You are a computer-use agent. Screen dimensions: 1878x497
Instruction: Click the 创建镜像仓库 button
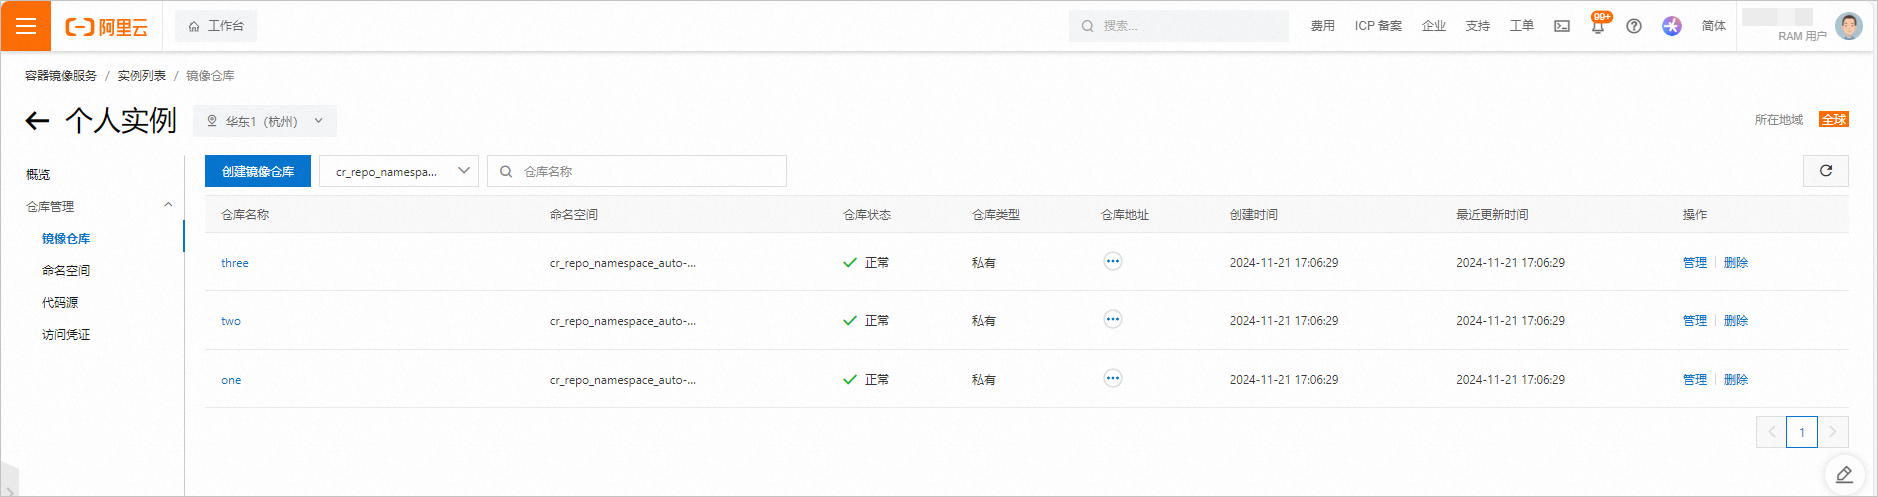(258, 171)
